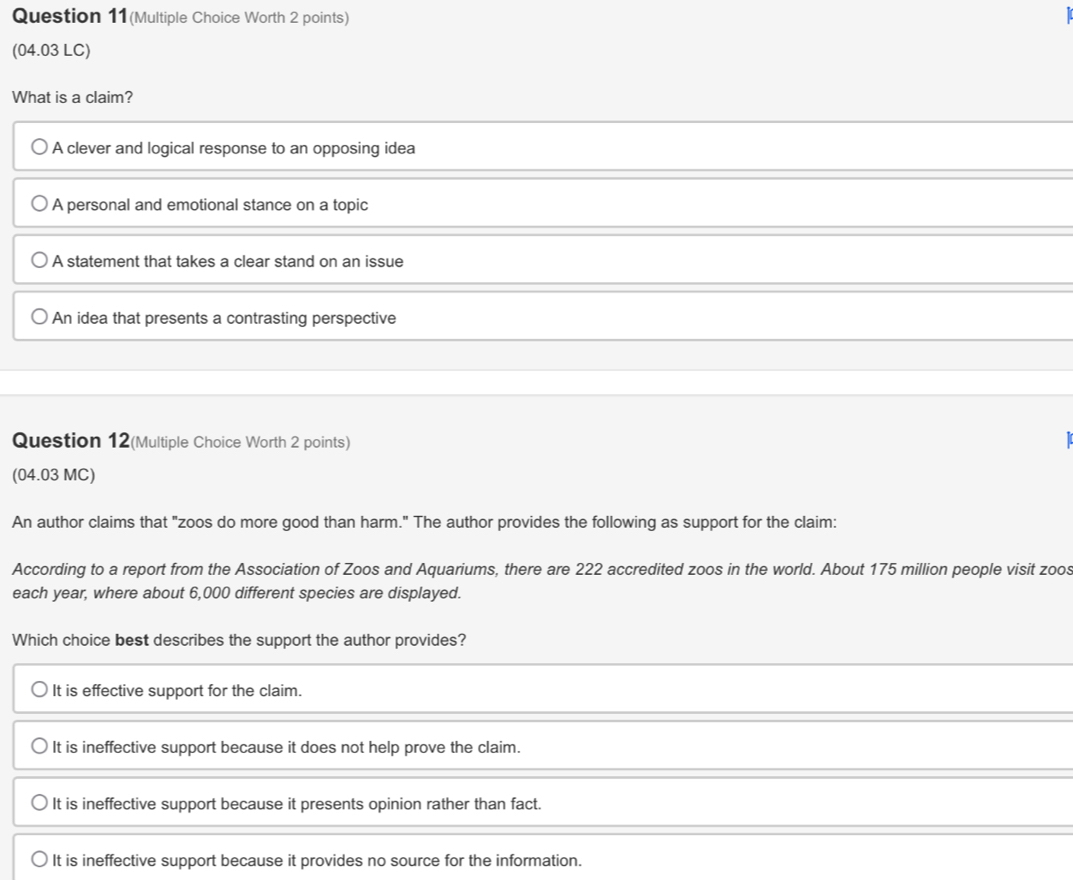
Task: Click Question 11's 'Multiple Choice Worth 2 points' label
Action: [239, 18]
